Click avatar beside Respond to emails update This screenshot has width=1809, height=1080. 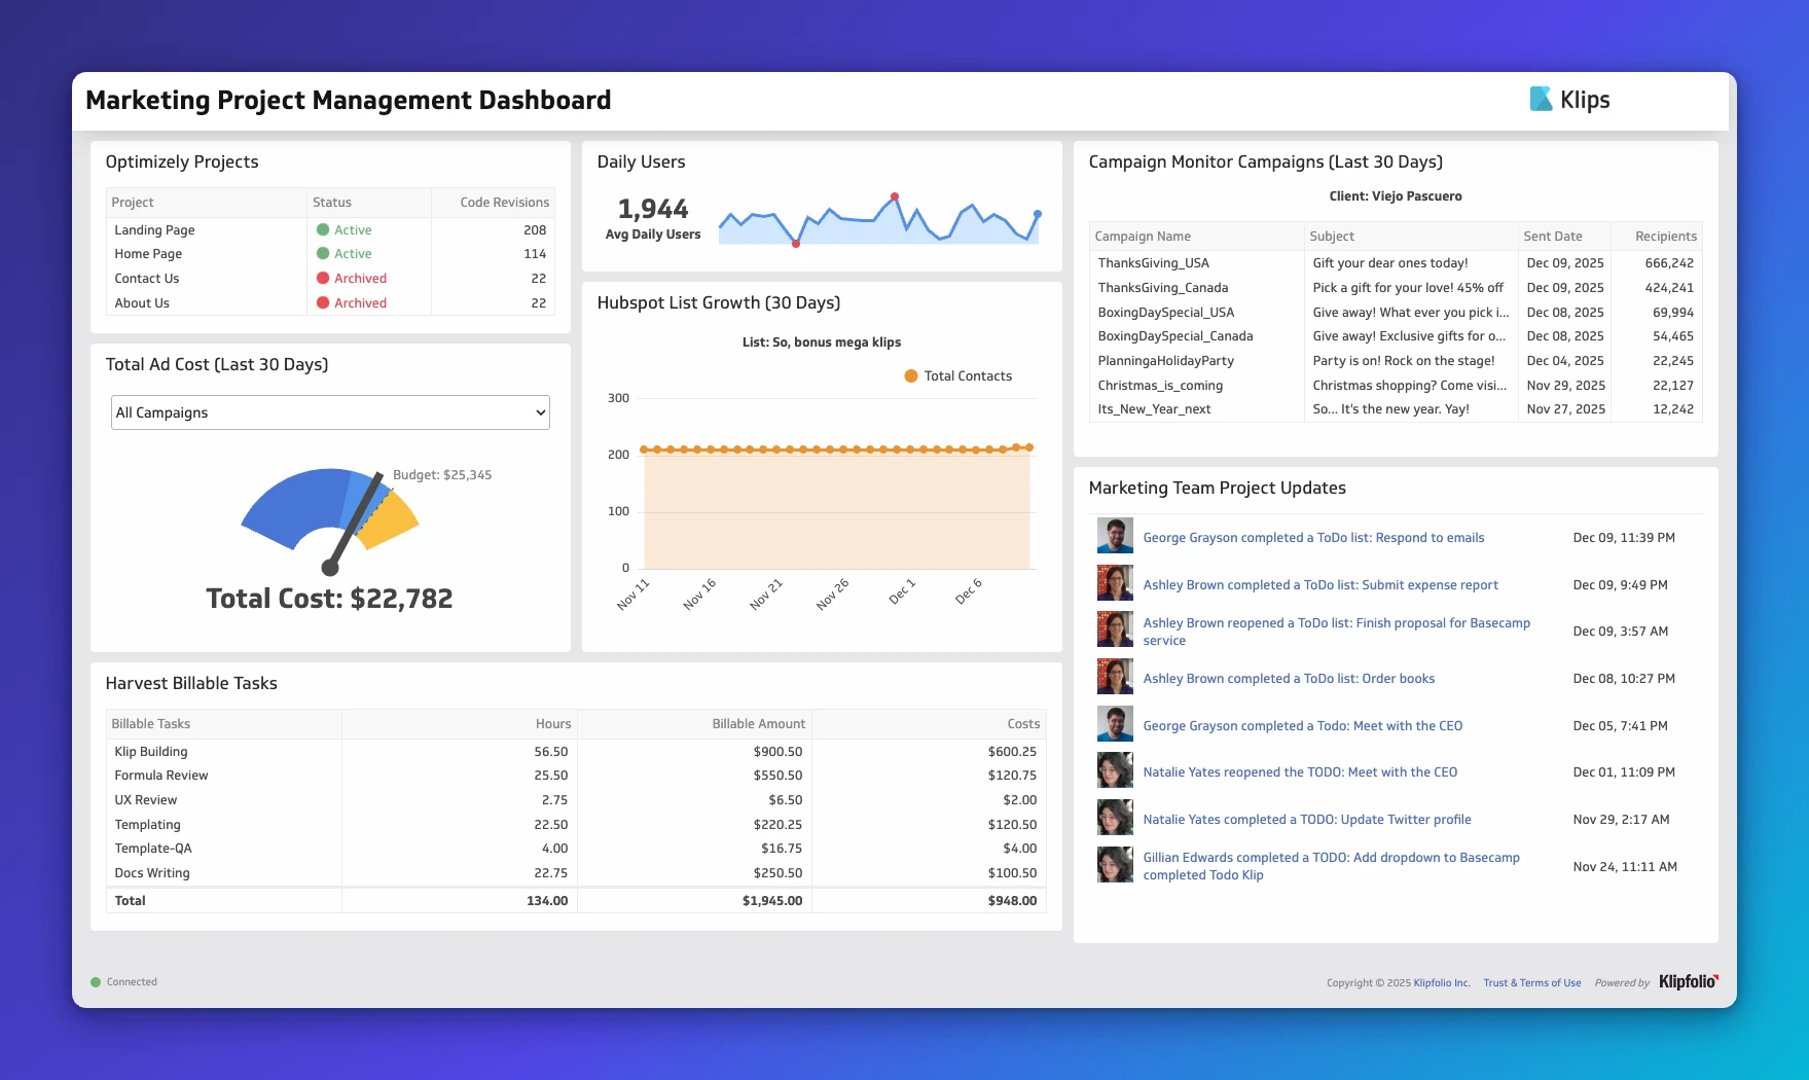(1115, 536)
